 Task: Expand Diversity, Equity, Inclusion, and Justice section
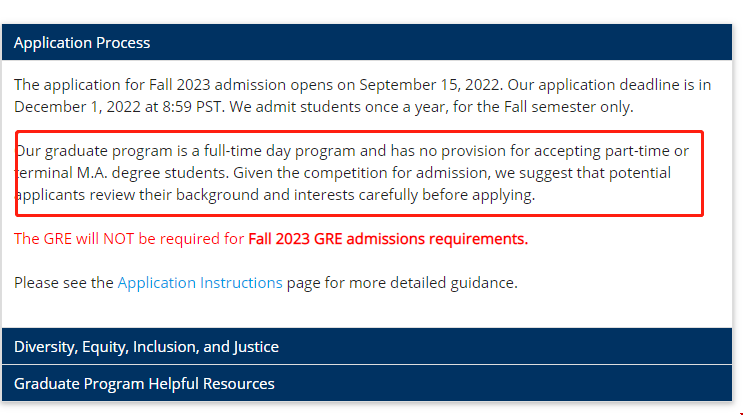tap(146, 347)
